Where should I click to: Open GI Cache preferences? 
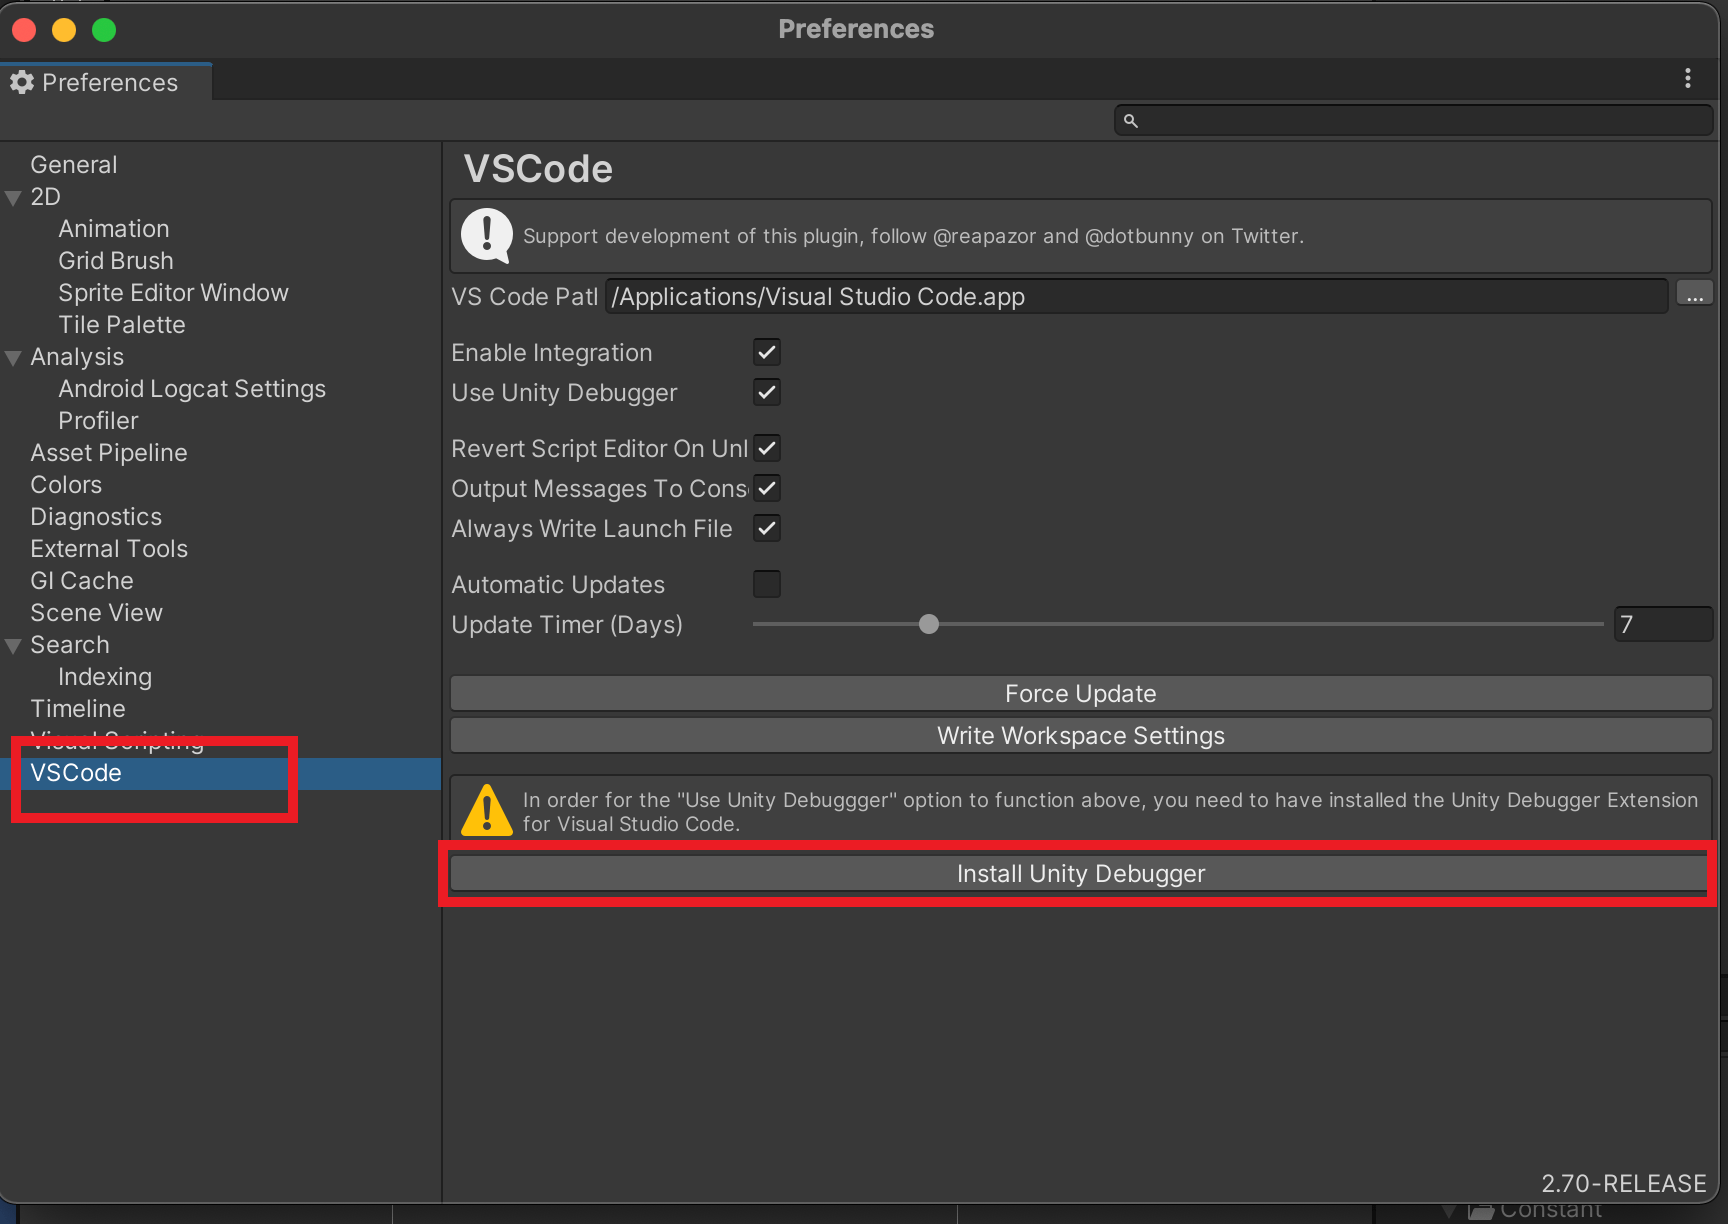81,580
